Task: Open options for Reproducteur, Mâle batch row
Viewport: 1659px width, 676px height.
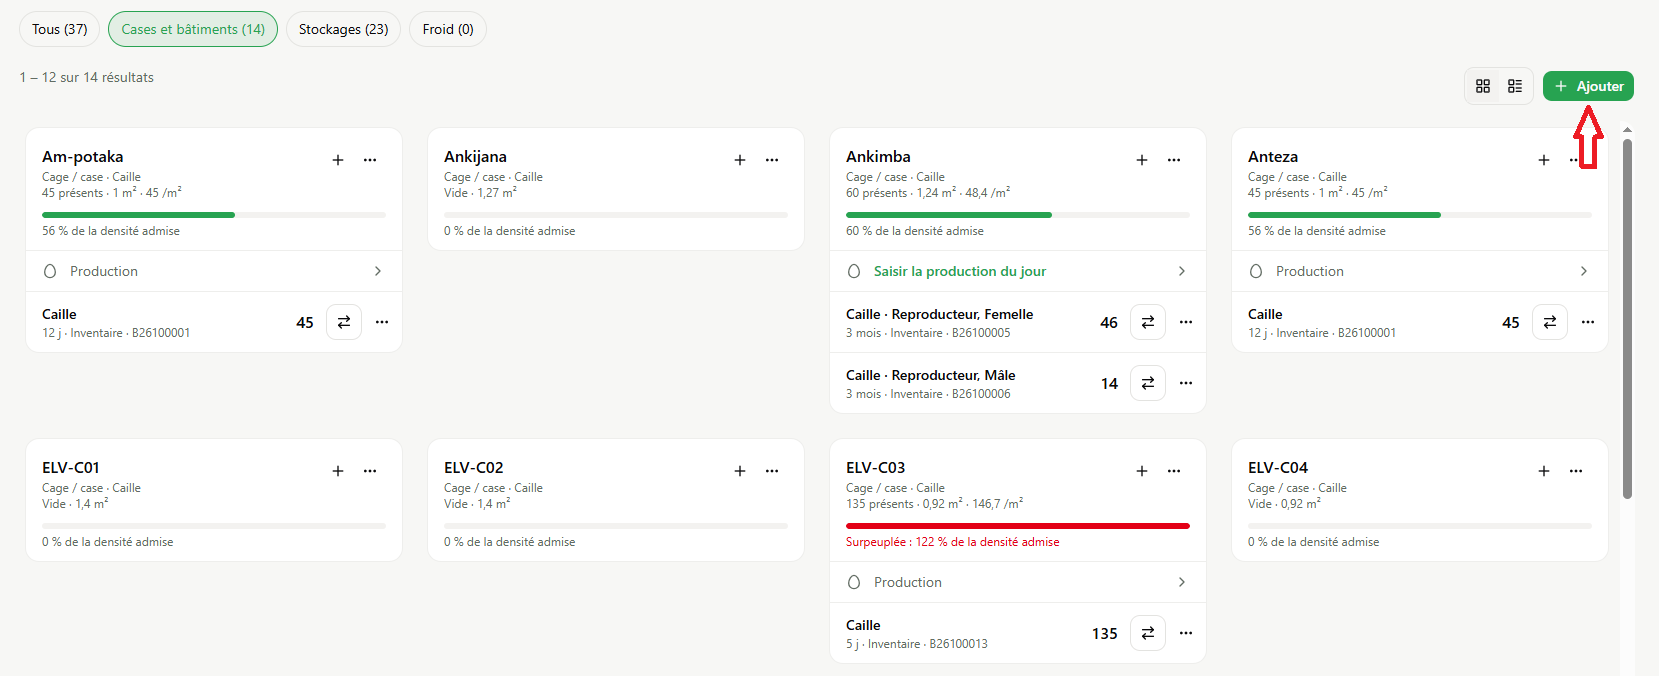Action: point(1186,383)
